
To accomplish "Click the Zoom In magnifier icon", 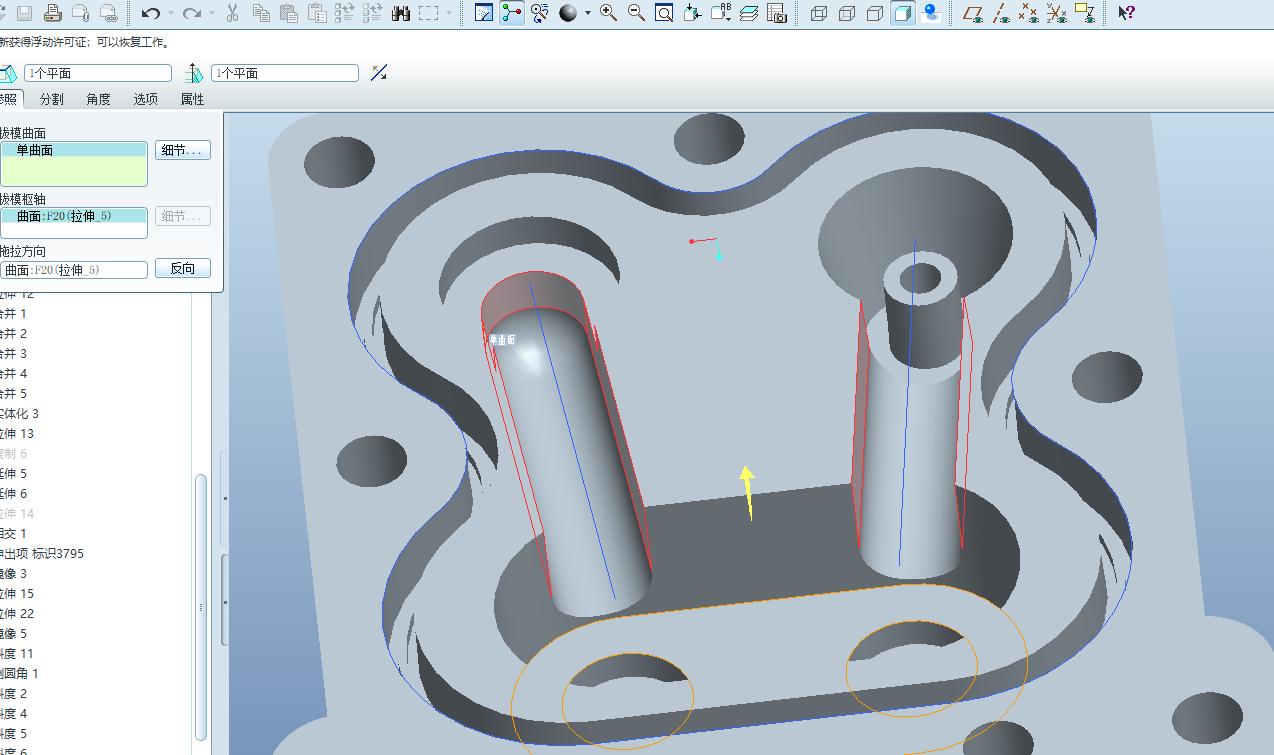I will 608,13.
